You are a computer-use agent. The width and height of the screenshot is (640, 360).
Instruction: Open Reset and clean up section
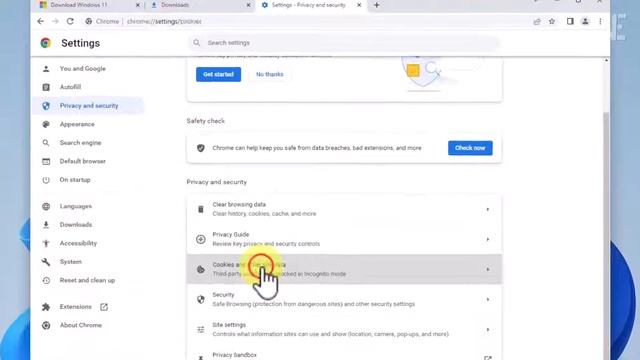(x=87, y=280)
